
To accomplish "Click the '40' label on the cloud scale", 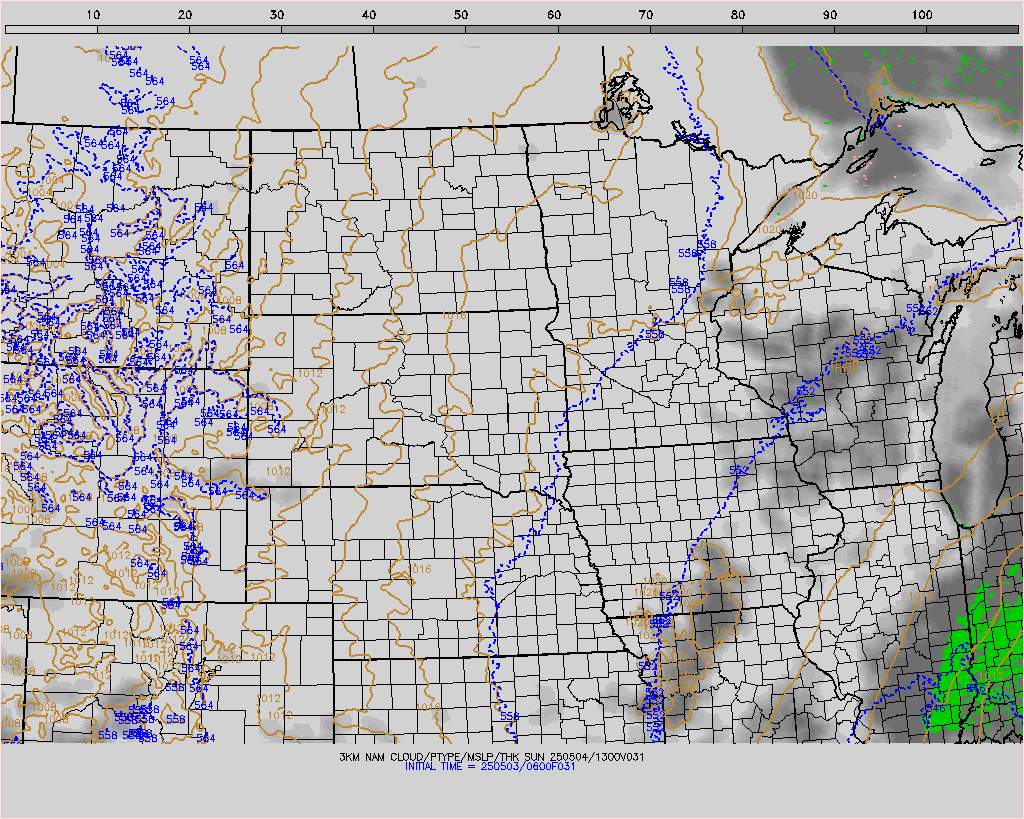I will point(370,15).
